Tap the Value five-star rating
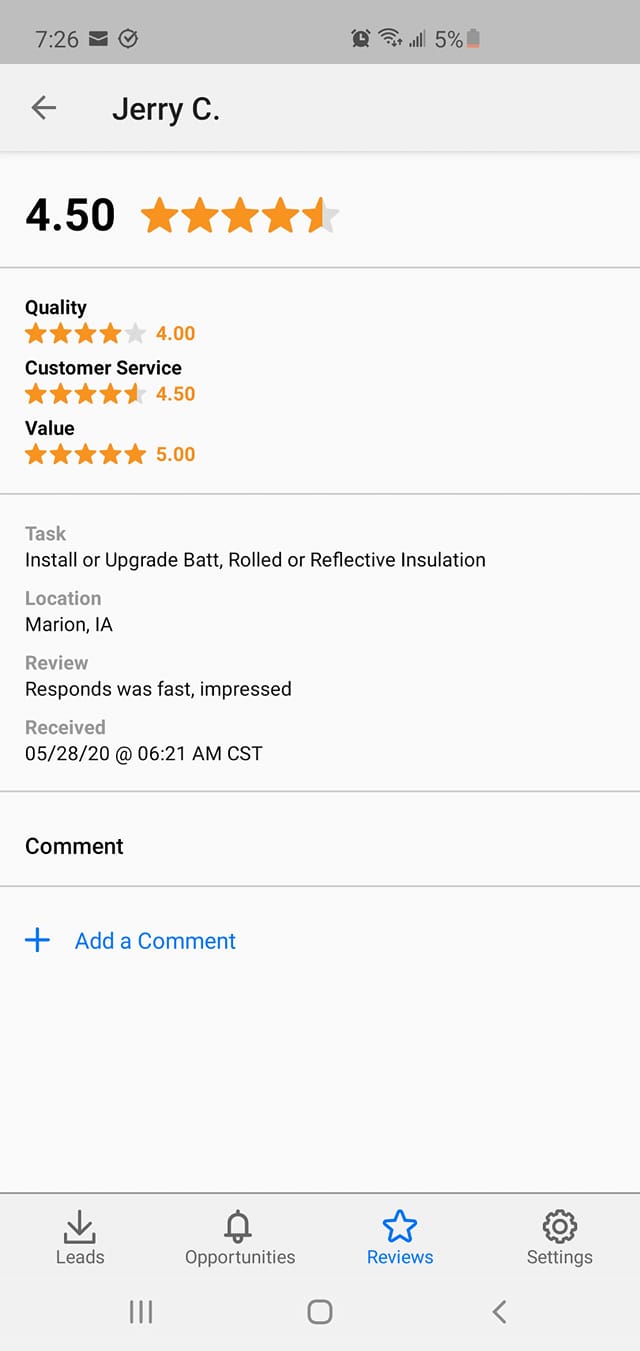640x1351 pixels. (x=86, y=454)
